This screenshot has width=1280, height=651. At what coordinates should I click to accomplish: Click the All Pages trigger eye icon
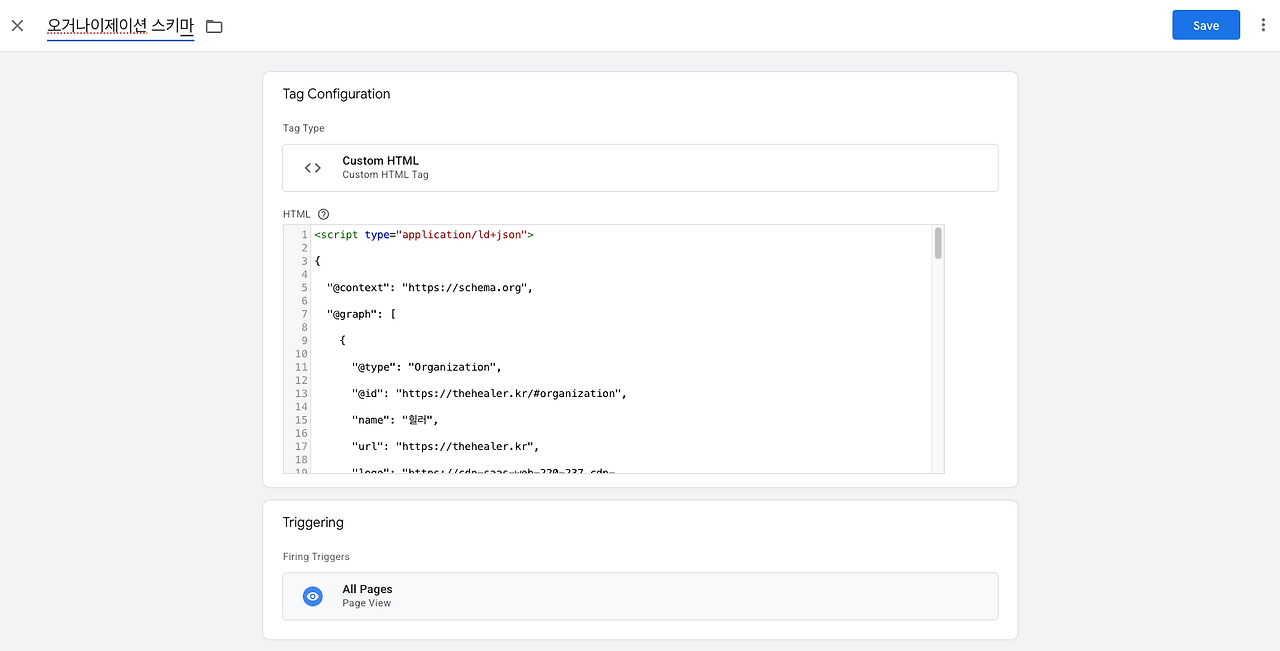313,596
